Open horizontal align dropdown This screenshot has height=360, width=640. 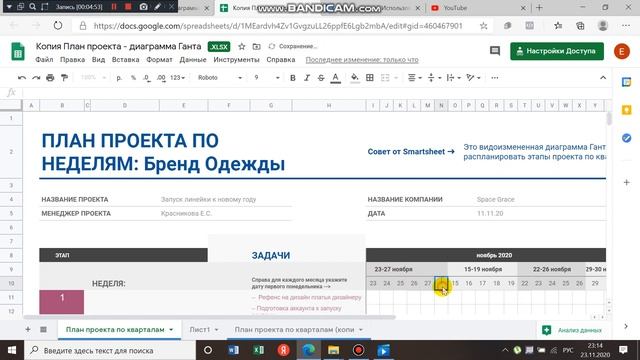point(415,78)
